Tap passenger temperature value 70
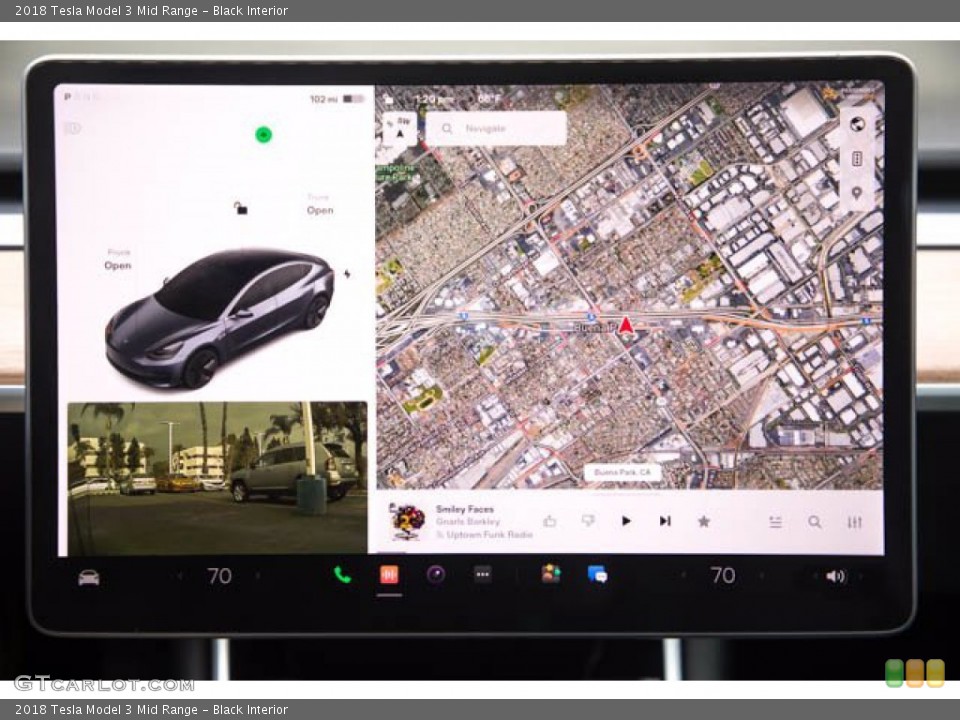Viewport: 960px width, 720px height. tap(722, 576)
